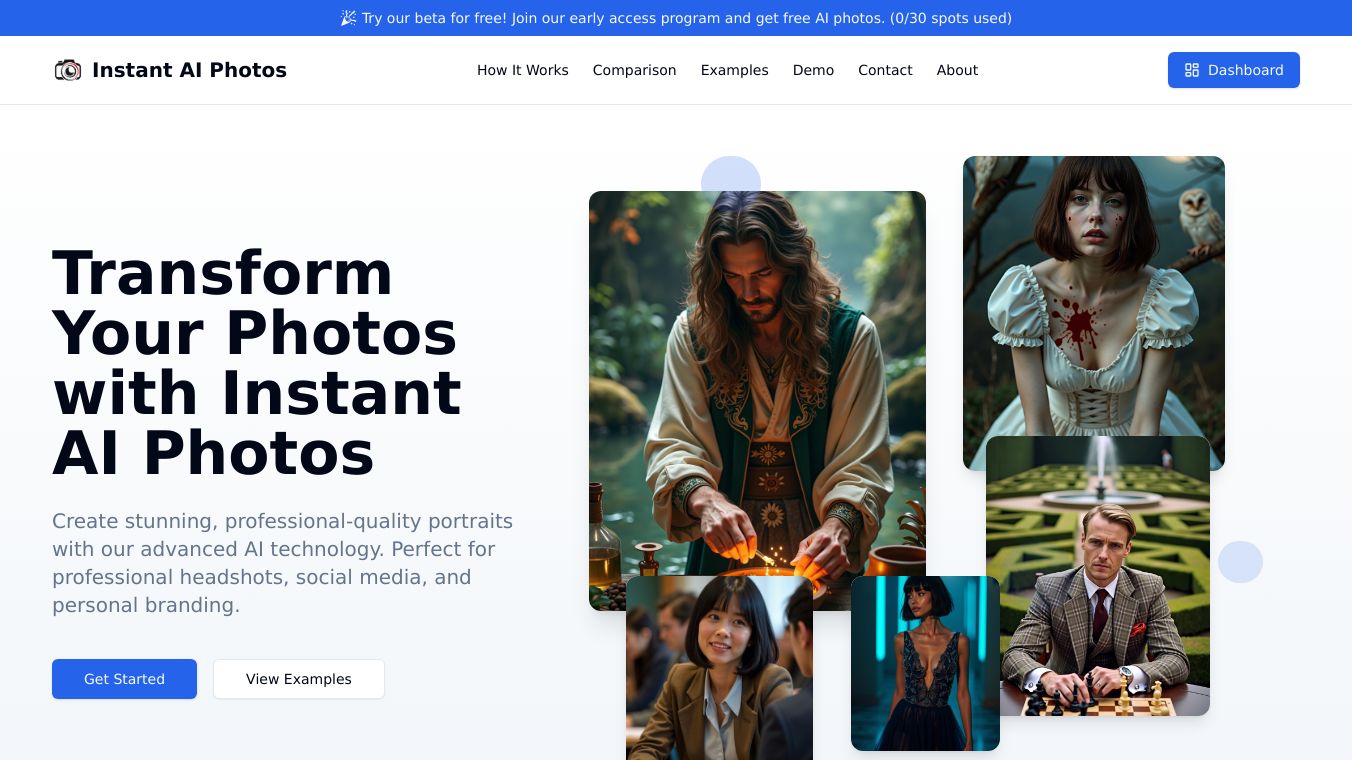Click the Get Started button
This screenshot has height=760, width=1352.
[124, 679]
